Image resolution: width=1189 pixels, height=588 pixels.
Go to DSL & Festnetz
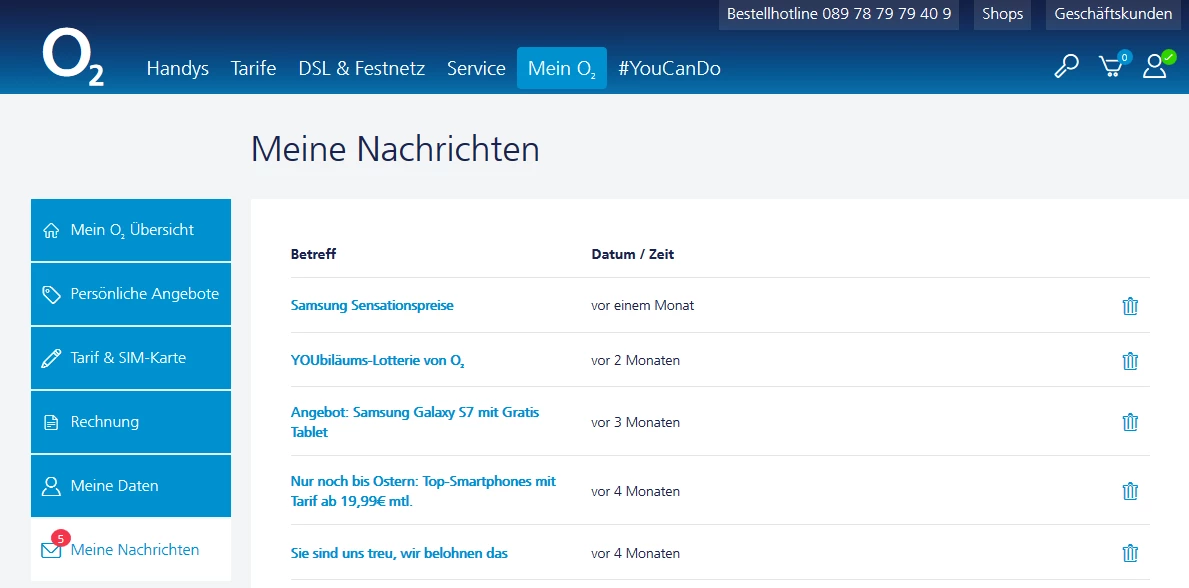click(361, 69)
